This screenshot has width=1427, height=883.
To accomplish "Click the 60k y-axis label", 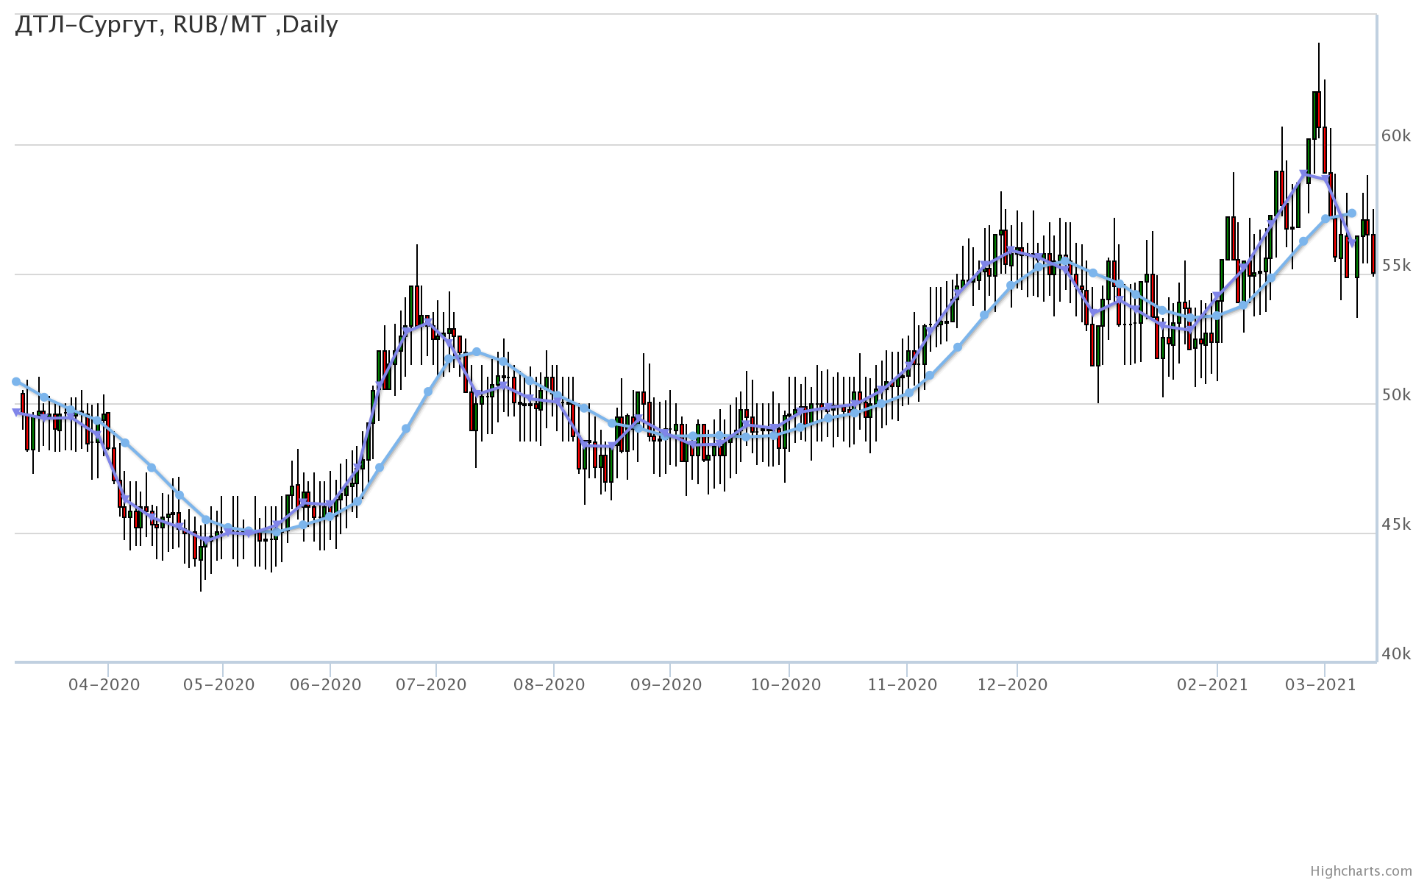I will point(1395,136).
